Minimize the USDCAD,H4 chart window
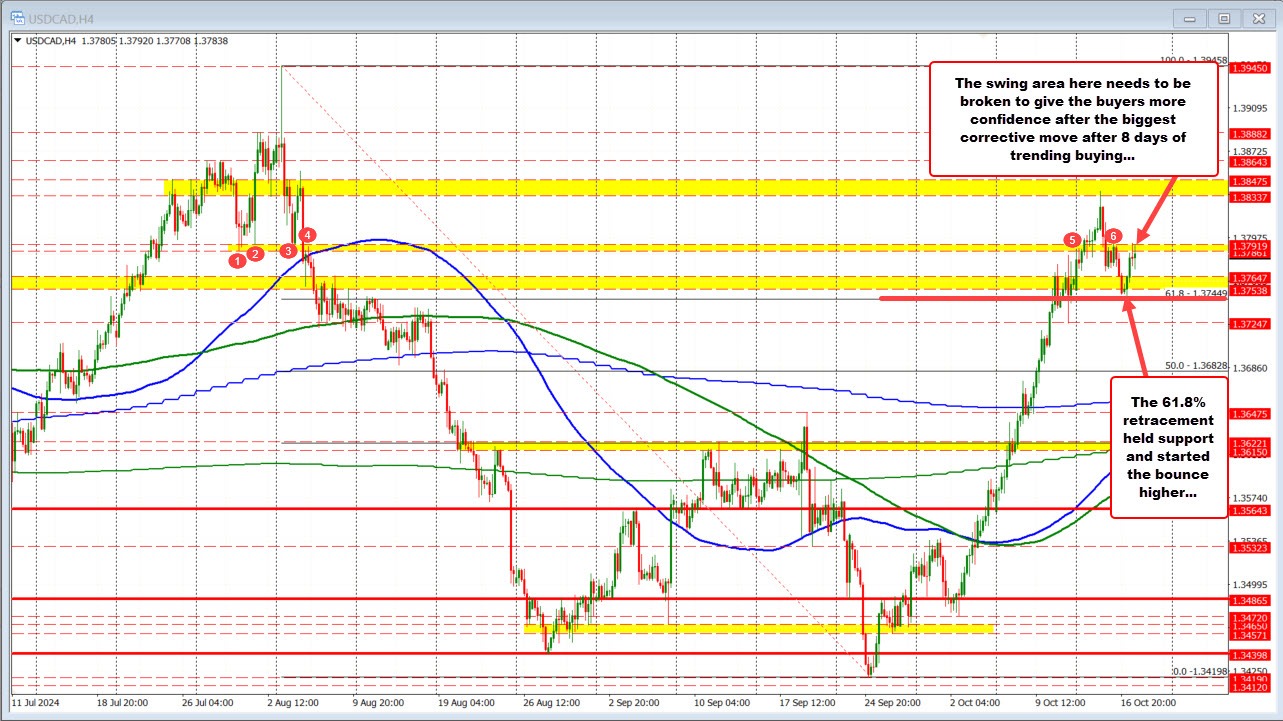The image size is (1283, 721). (x=1192, y=18)
